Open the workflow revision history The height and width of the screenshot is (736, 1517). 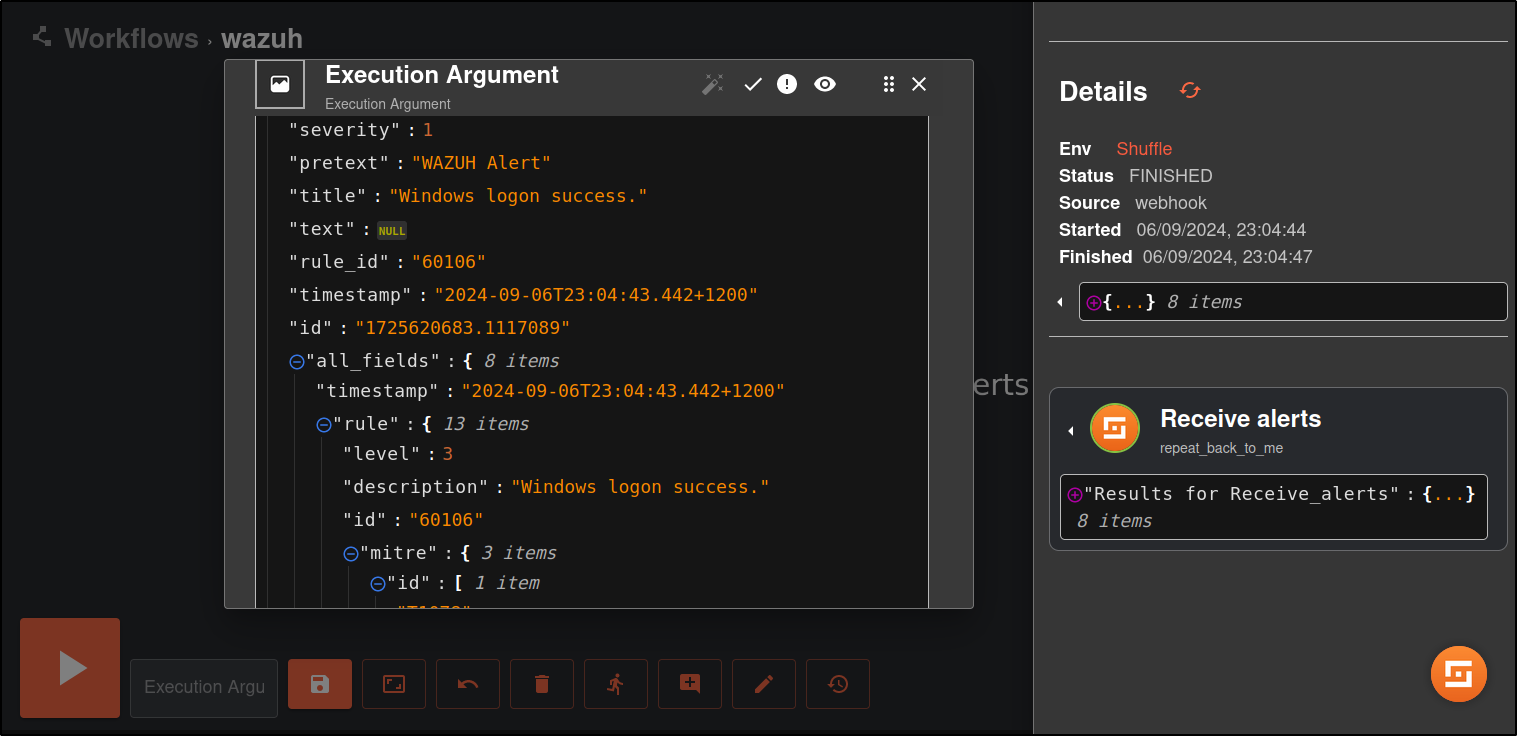tap(838, 684)
